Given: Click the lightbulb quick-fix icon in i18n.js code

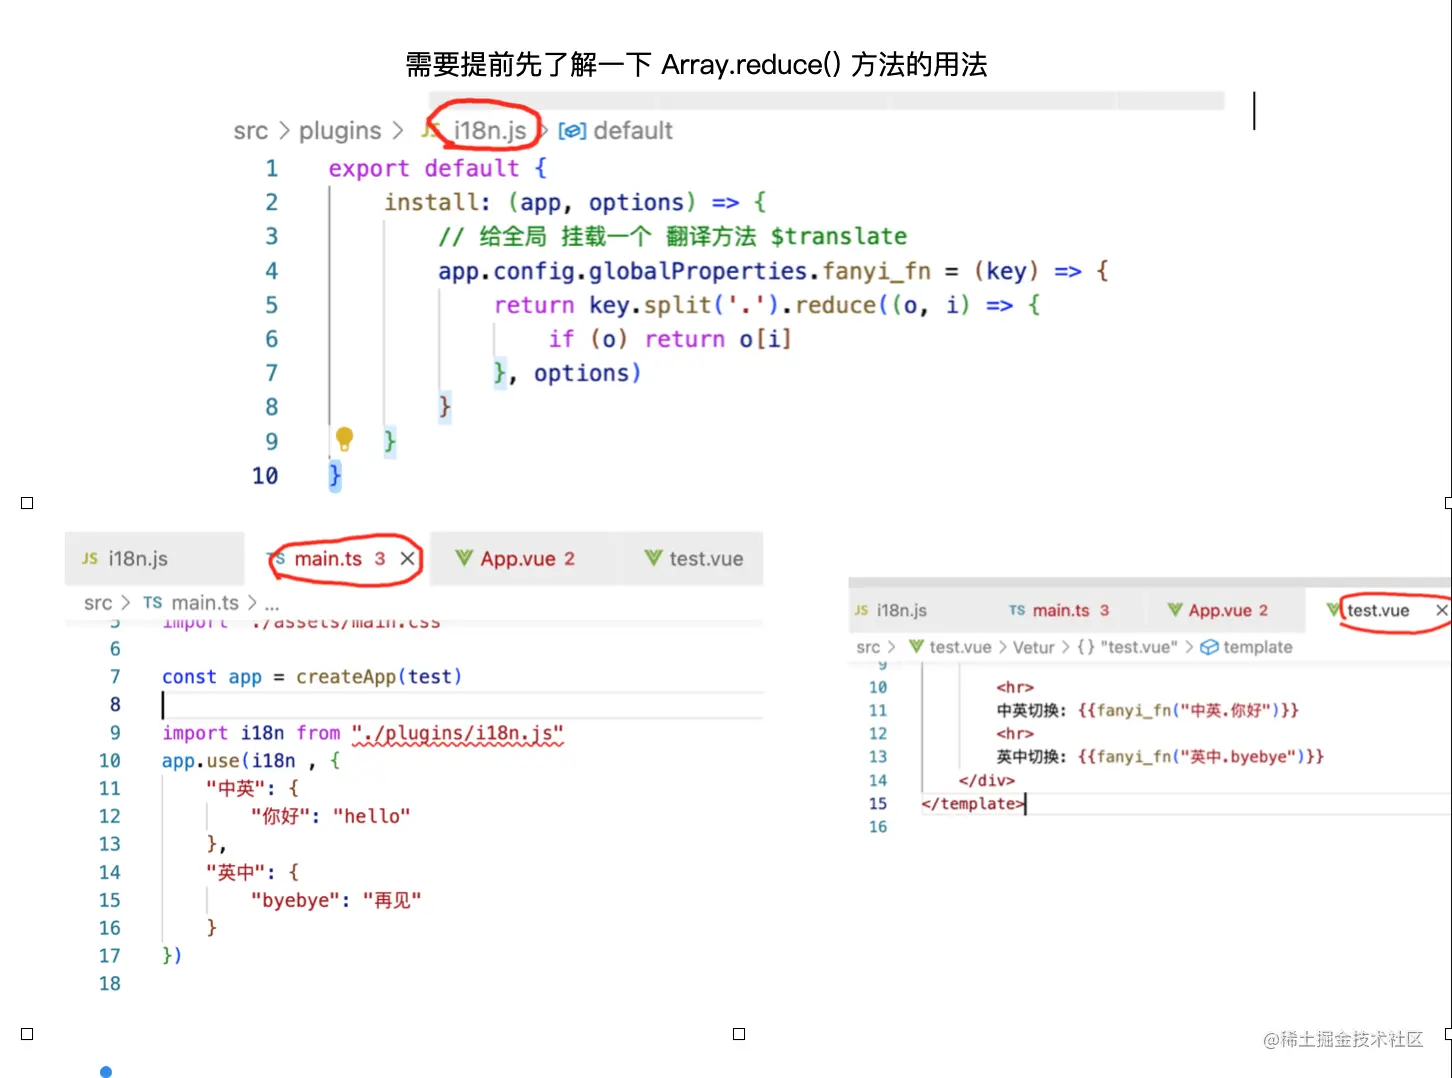Looking at the screenshot, I should pyautogui.click(x=344, y=438).
